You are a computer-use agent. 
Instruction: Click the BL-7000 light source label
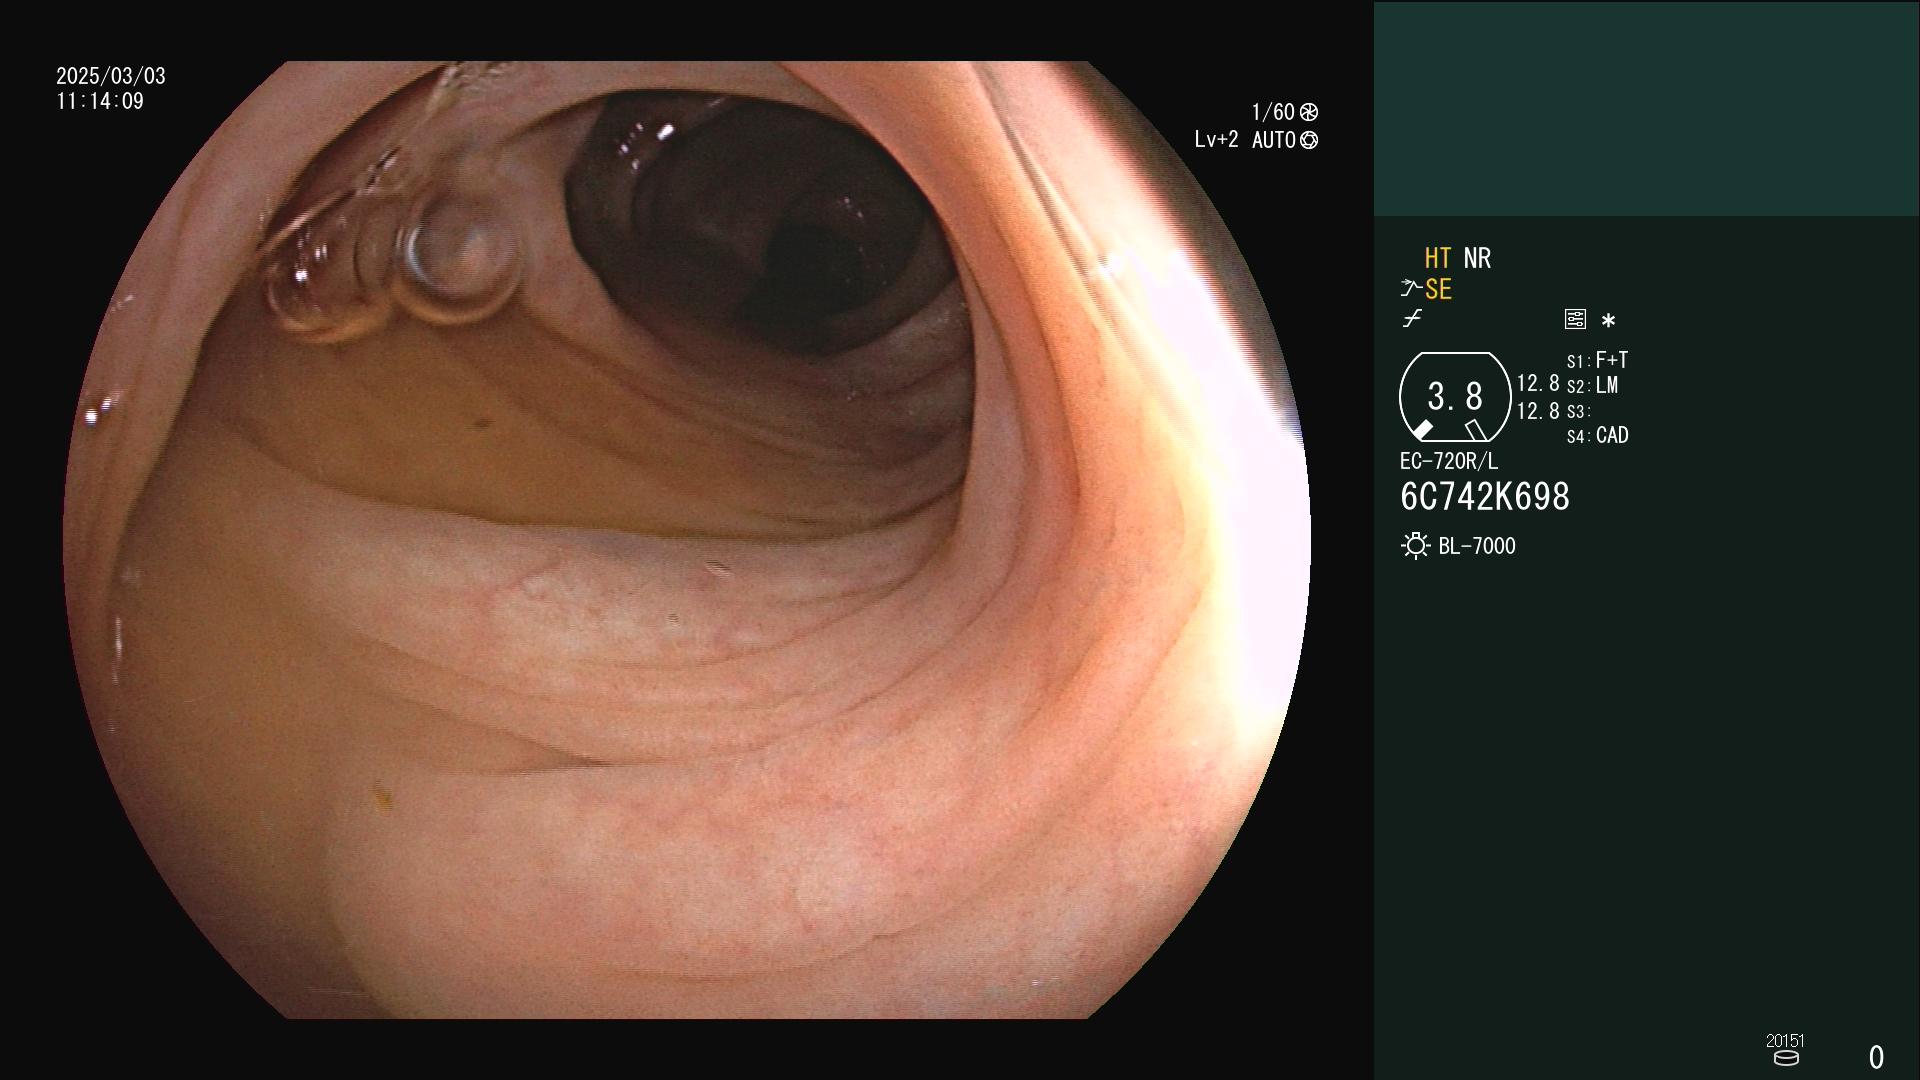coord(1477,546)
